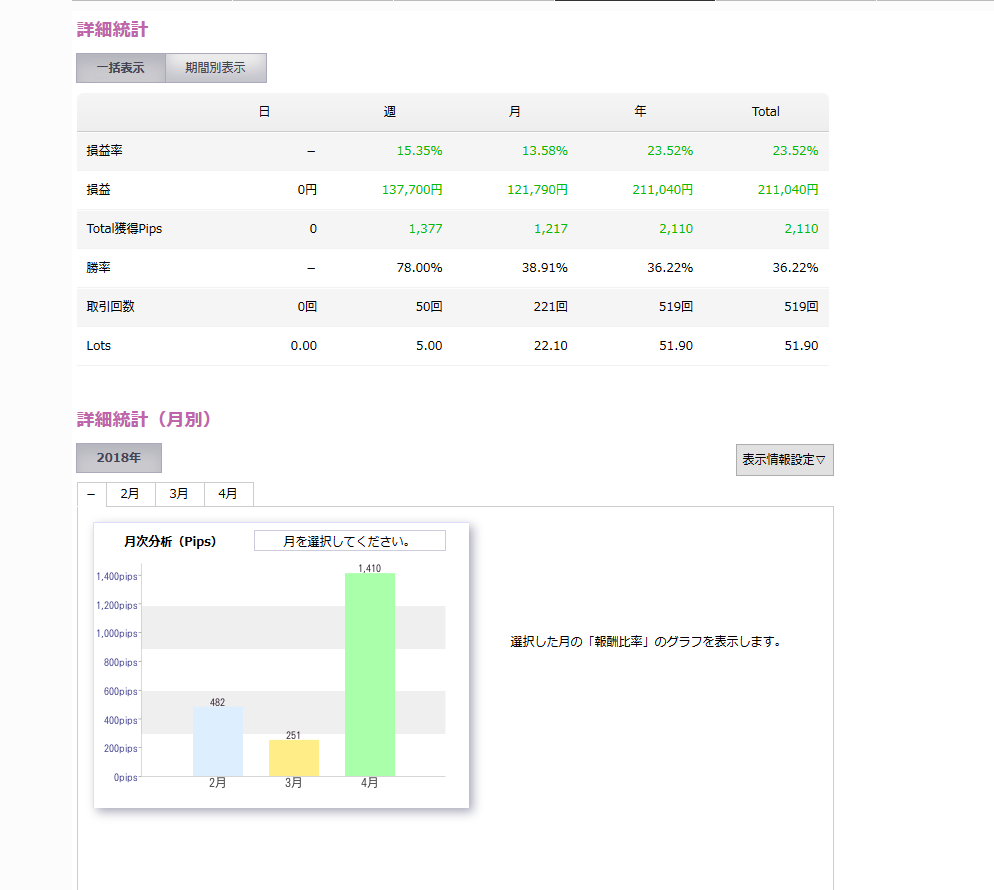Click the 損益率 row label
Screen dimensions: 994x890
(x=105, y=151)
